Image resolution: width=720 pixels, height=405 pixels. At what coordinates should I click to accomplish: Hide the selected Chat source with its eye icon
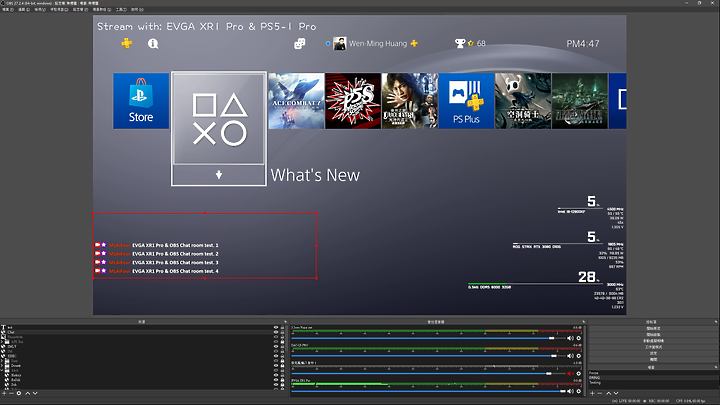point(276,332)
